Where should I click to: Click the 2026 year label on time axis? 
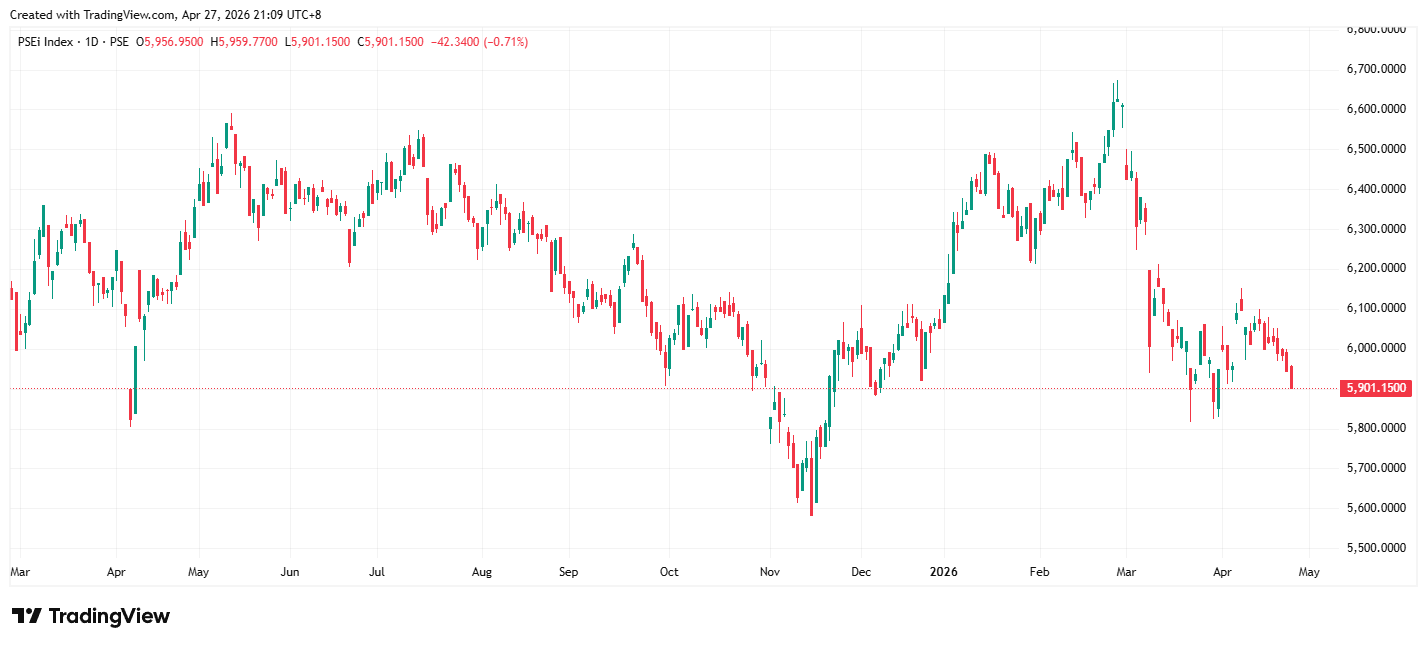tap(943, 573)
